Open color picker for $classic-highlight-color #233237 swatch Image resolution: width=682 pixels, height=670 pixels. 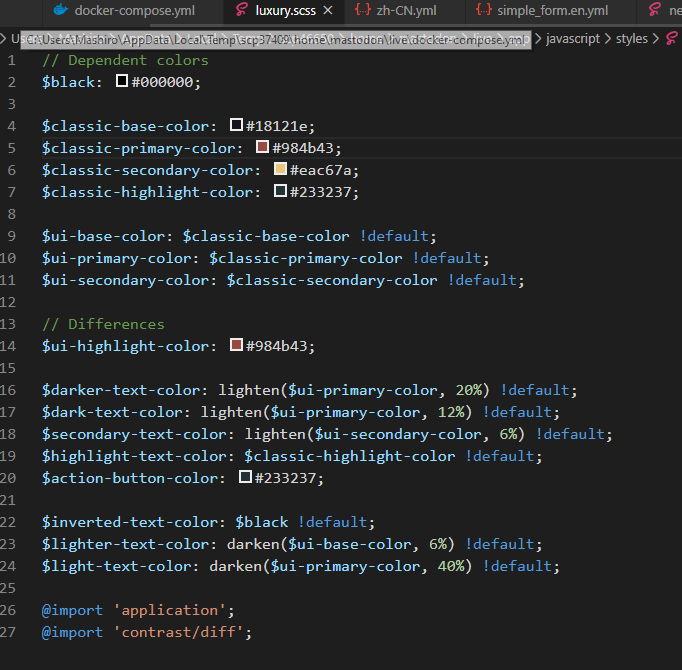click(x=280, y=191)
